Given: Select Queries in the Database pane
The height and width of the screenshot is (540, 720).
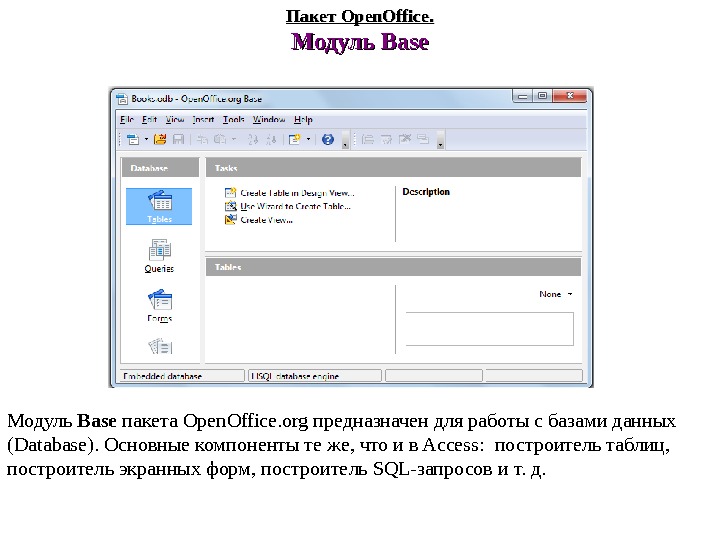Looking at the screenshot, I should point(159,256).
